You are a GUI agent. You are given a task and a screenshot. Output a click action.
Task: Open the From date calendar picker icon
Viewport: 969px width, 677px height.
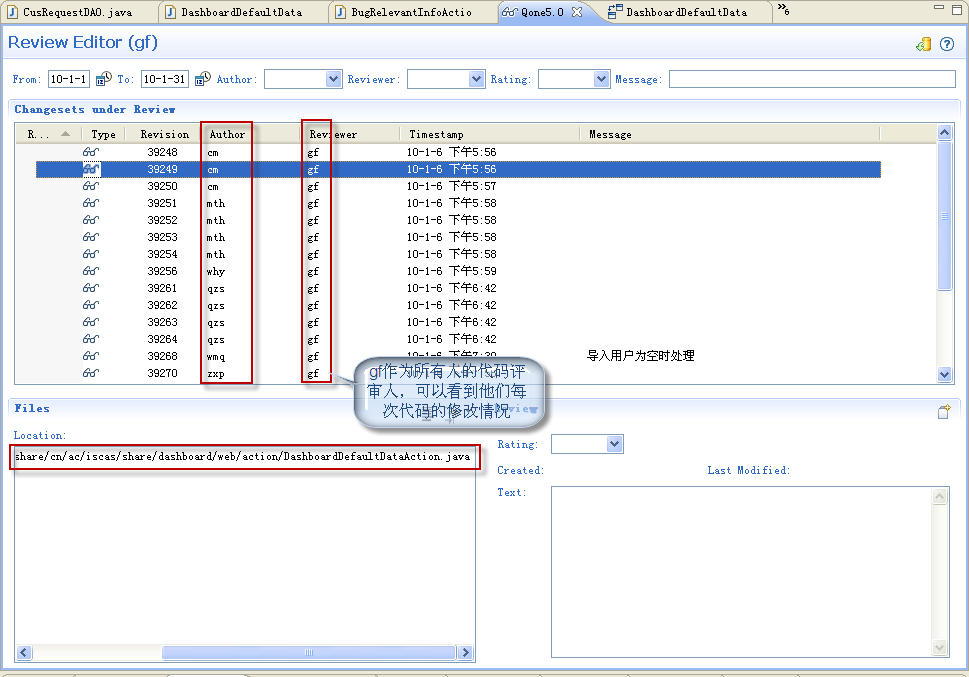click(104, 79)
